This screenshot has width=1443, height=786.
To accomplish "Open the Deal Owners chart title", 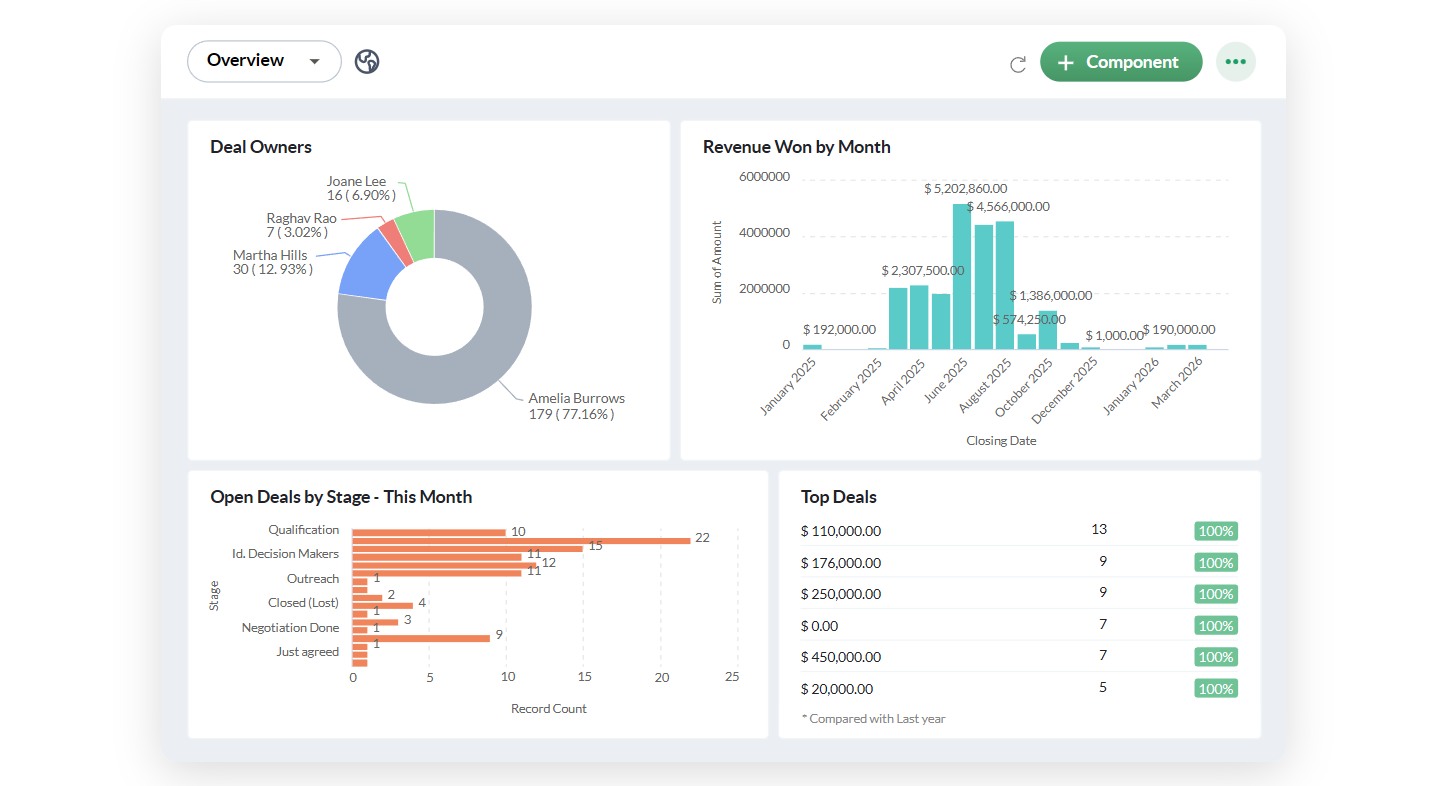I will point(261,147).
